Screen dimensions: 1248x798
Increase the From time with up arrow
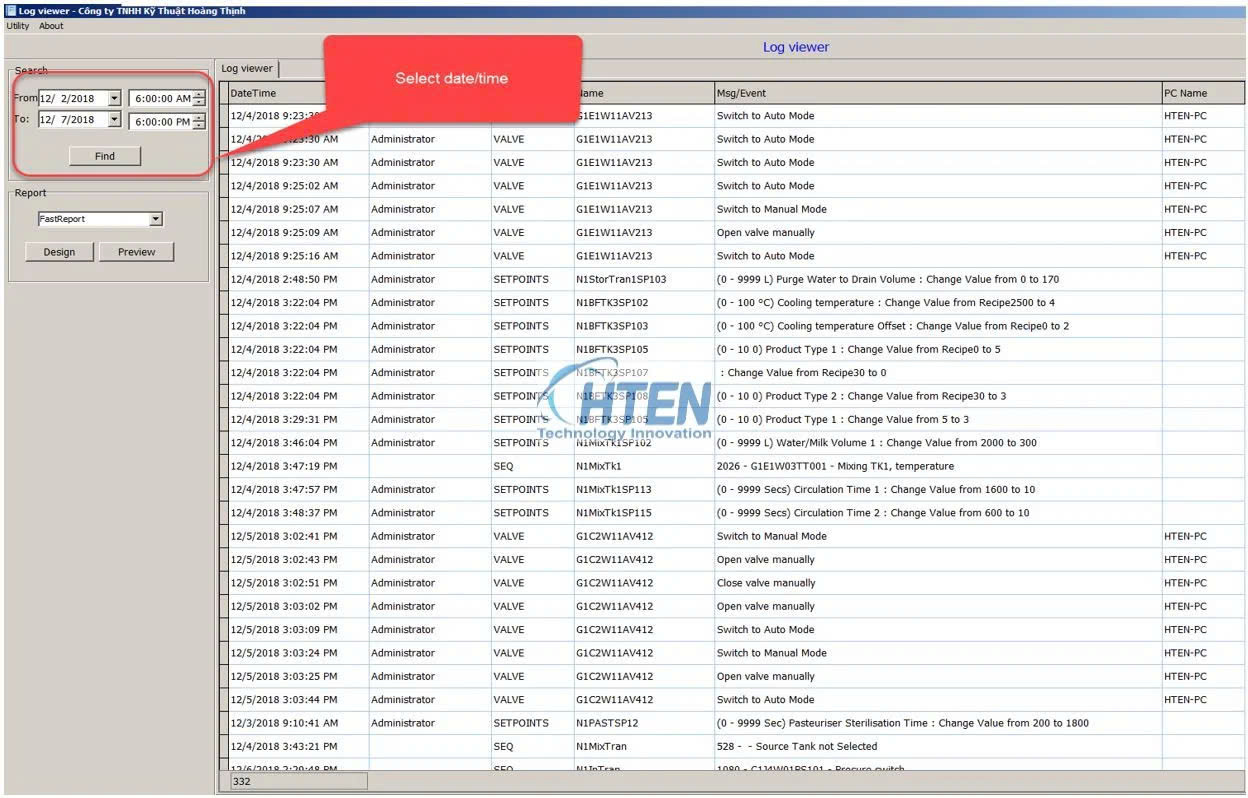(199, 94)
